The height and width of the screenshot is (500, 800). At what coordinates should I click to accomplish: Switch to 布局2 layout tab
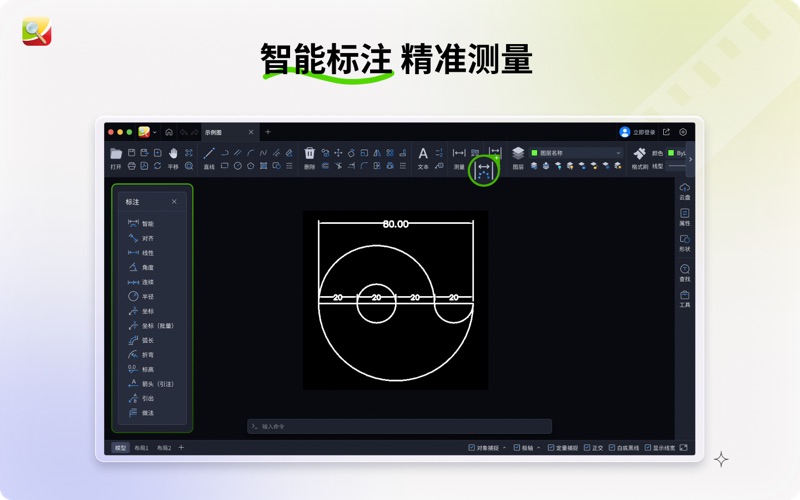coord(164,448)
